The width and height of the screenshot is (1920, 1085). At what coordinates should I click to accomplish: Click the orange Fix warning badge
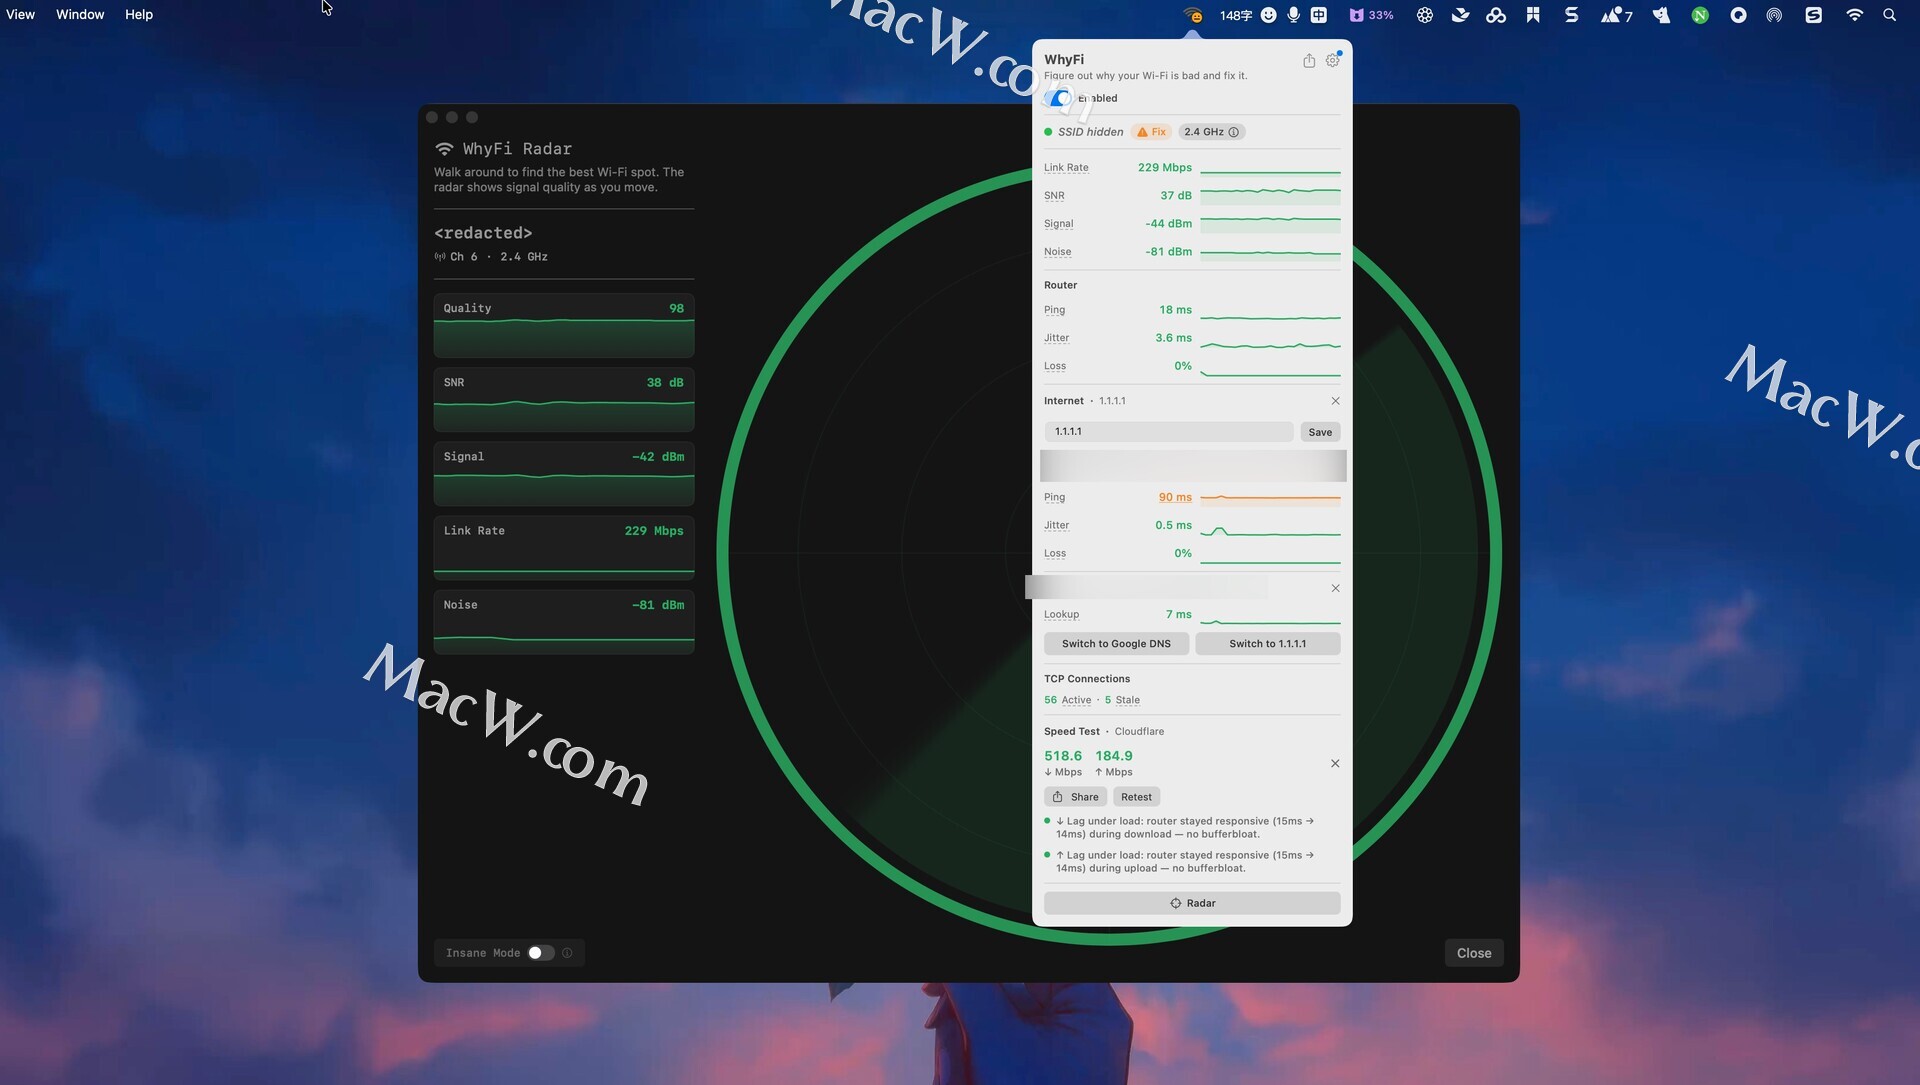click(x=1151, y=132)
